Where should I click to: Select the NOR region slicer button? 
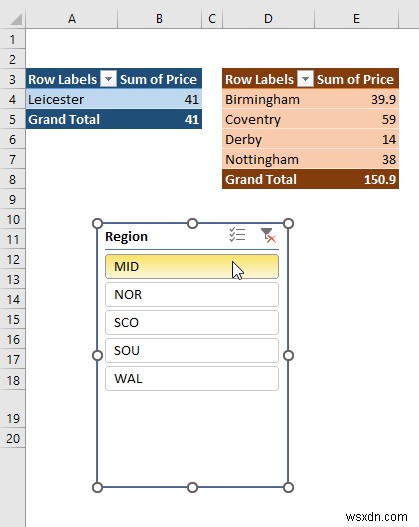coord(192,294)
